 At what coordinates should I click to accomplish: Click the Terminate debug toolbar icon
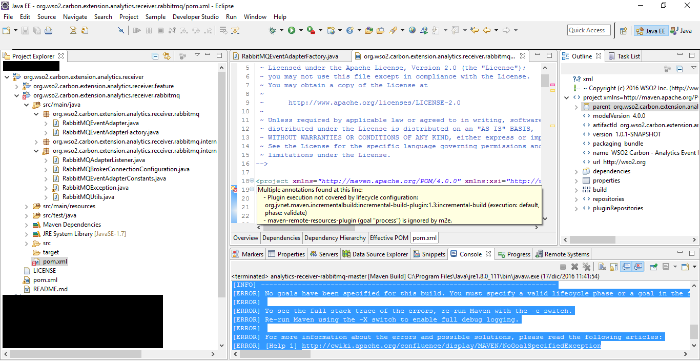[x=161, y=30]
